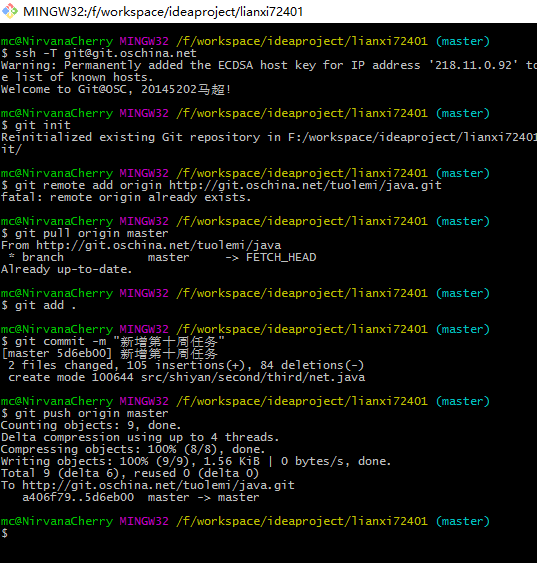Click the window title MINGW32:/f/workspace/ideaproject/lianxi72401
The height and width of the screenshot is (563, 537).
tap(163, 12)
